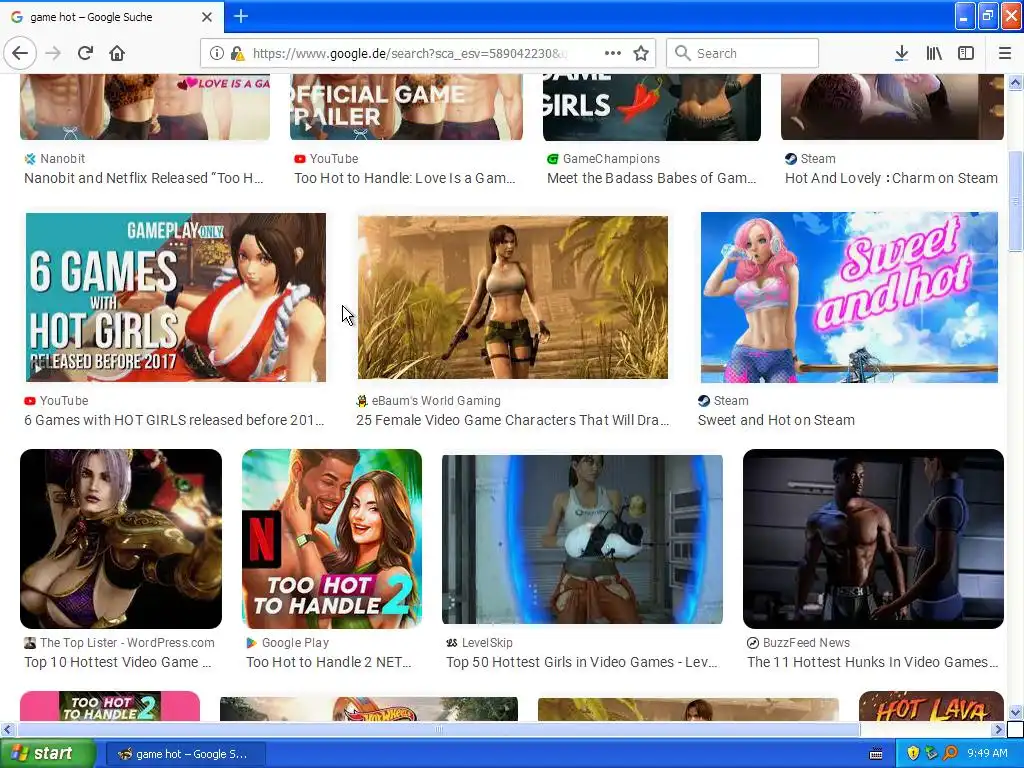Click the GameChampions source label
The width and height of the screenshot is (1024, 768).
click(x=611, y=159)
